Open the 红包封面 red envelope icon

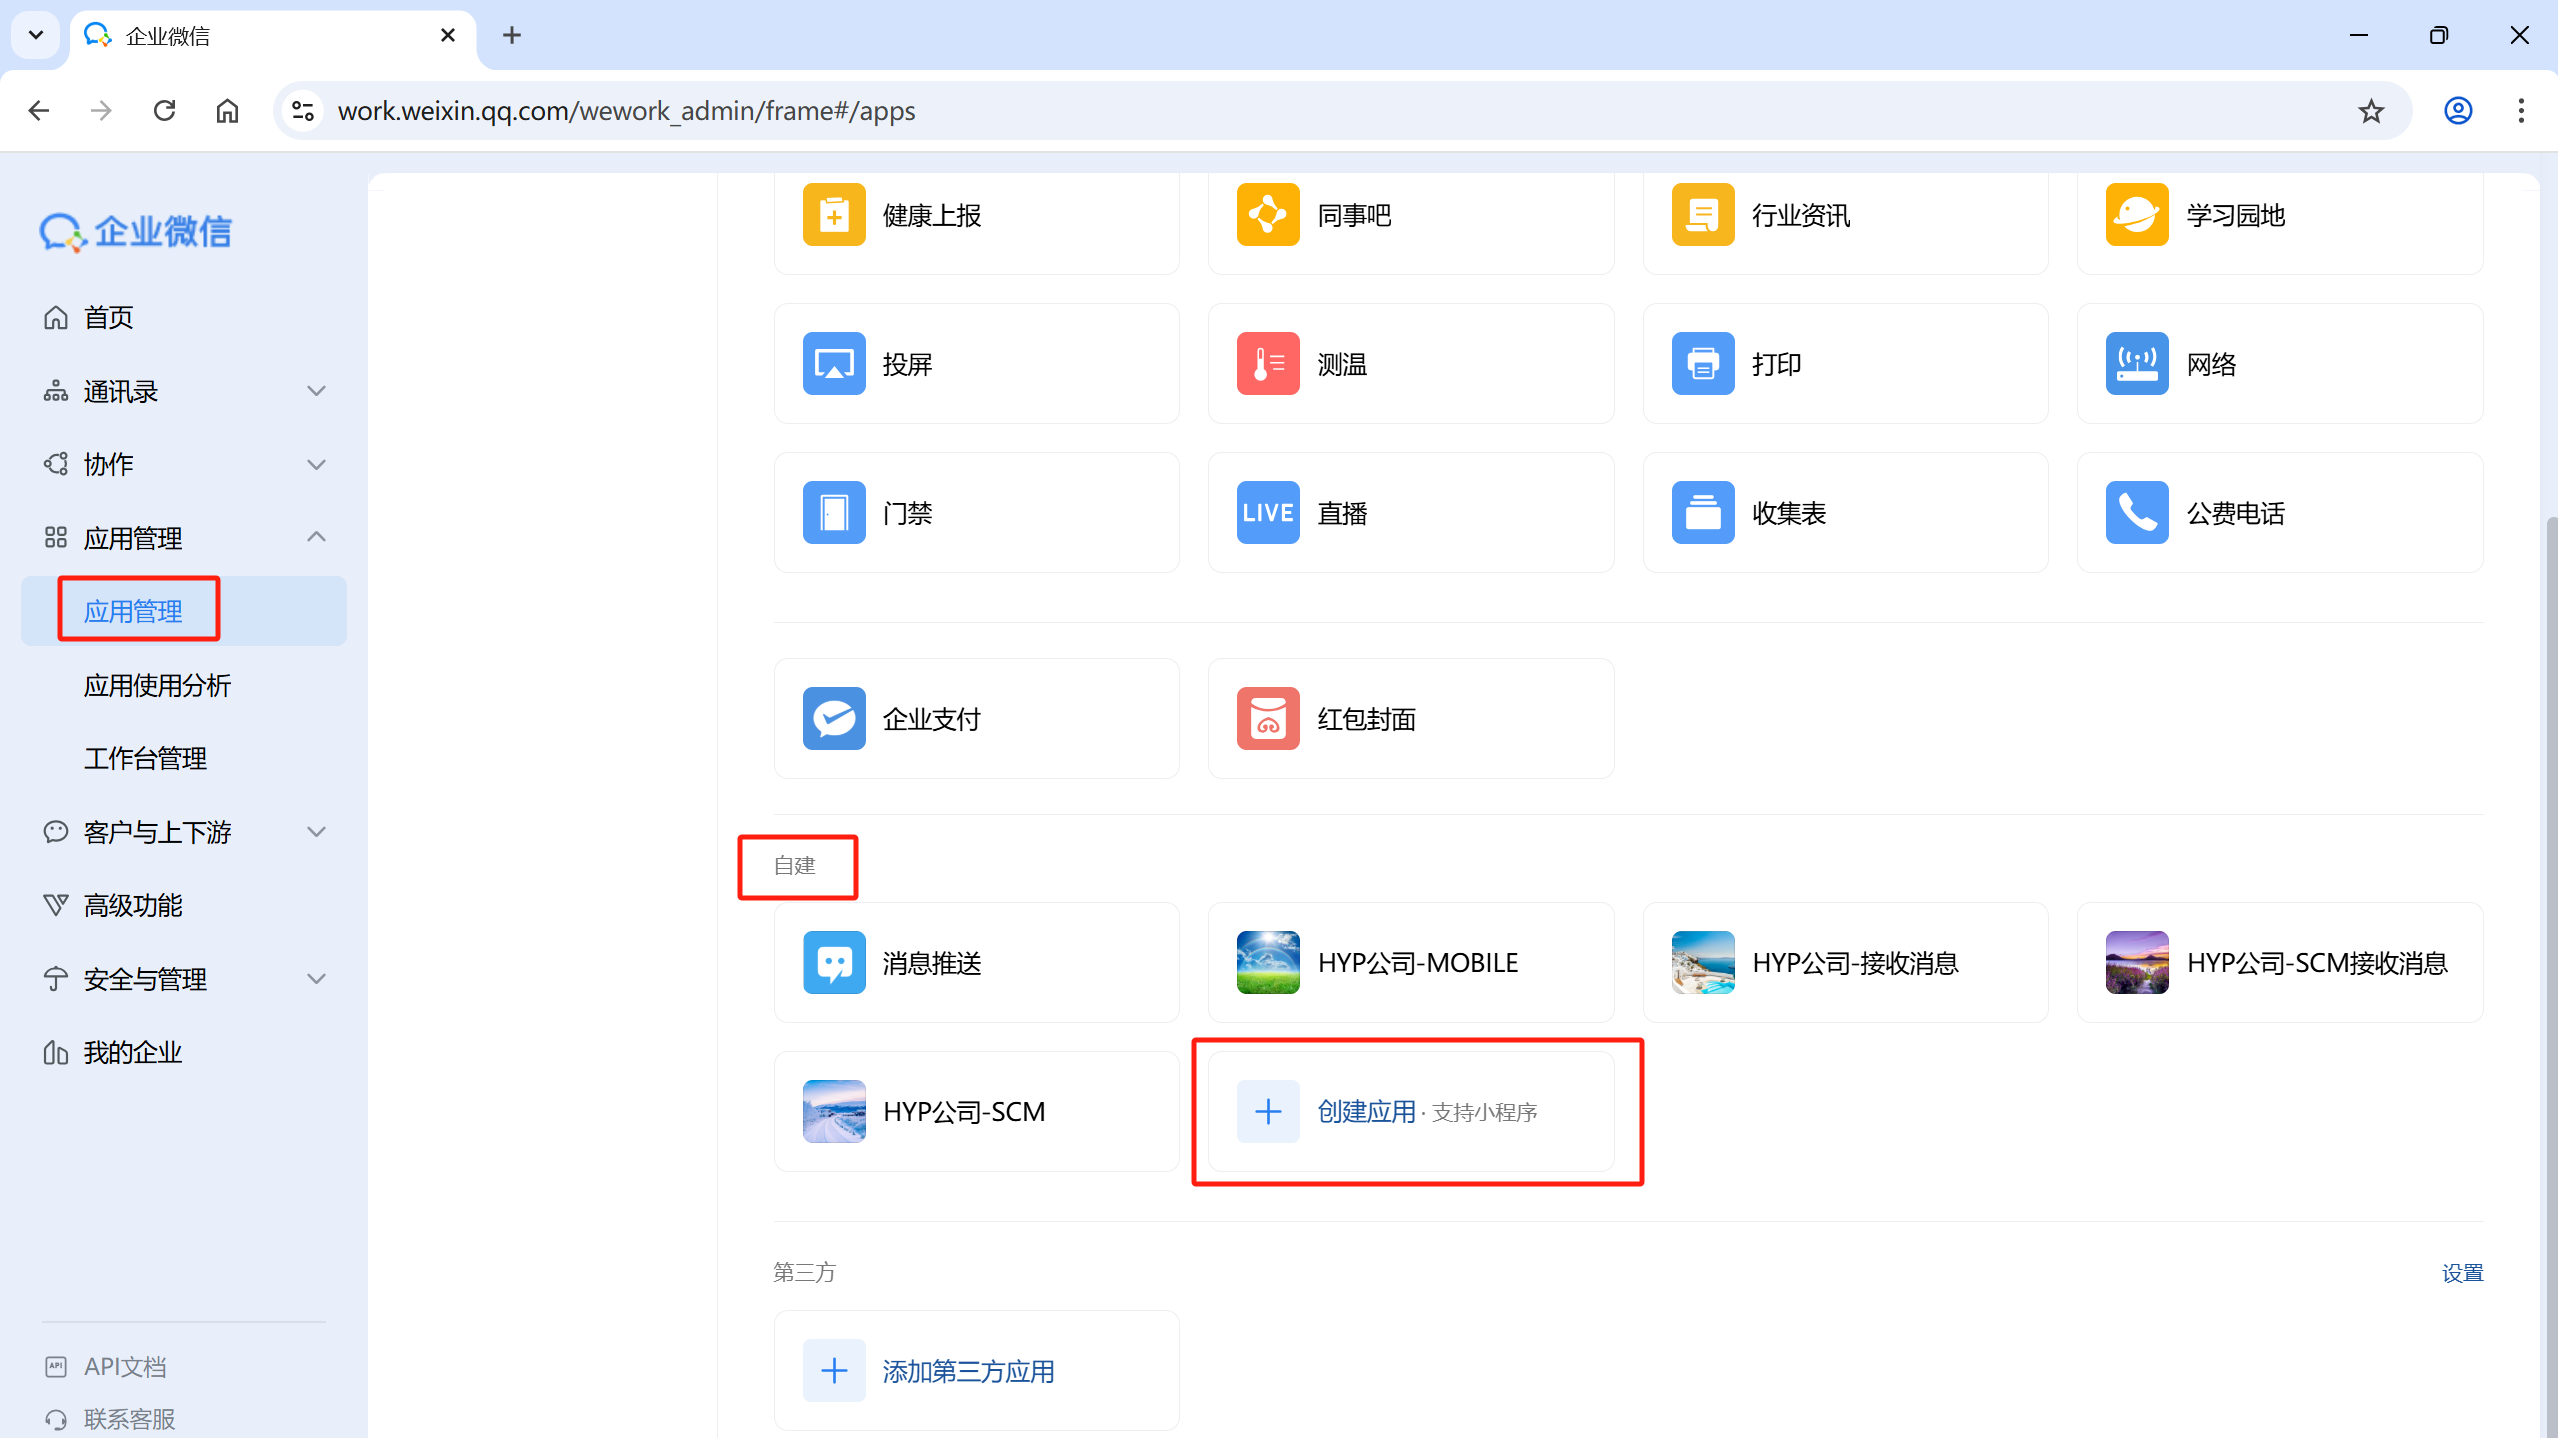click(1267, 718)
